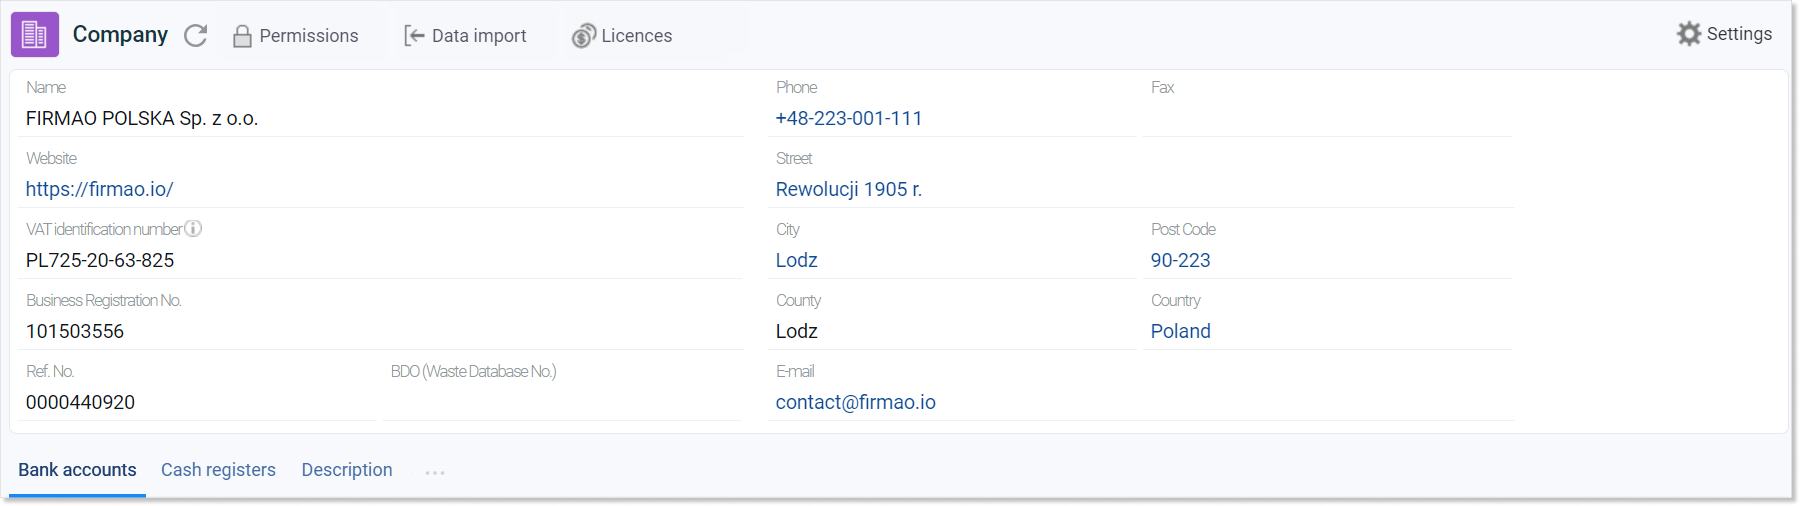Click the Rewolucji 1905 r. street value
Screen dimensions: 1800x506
click(849, 189)
